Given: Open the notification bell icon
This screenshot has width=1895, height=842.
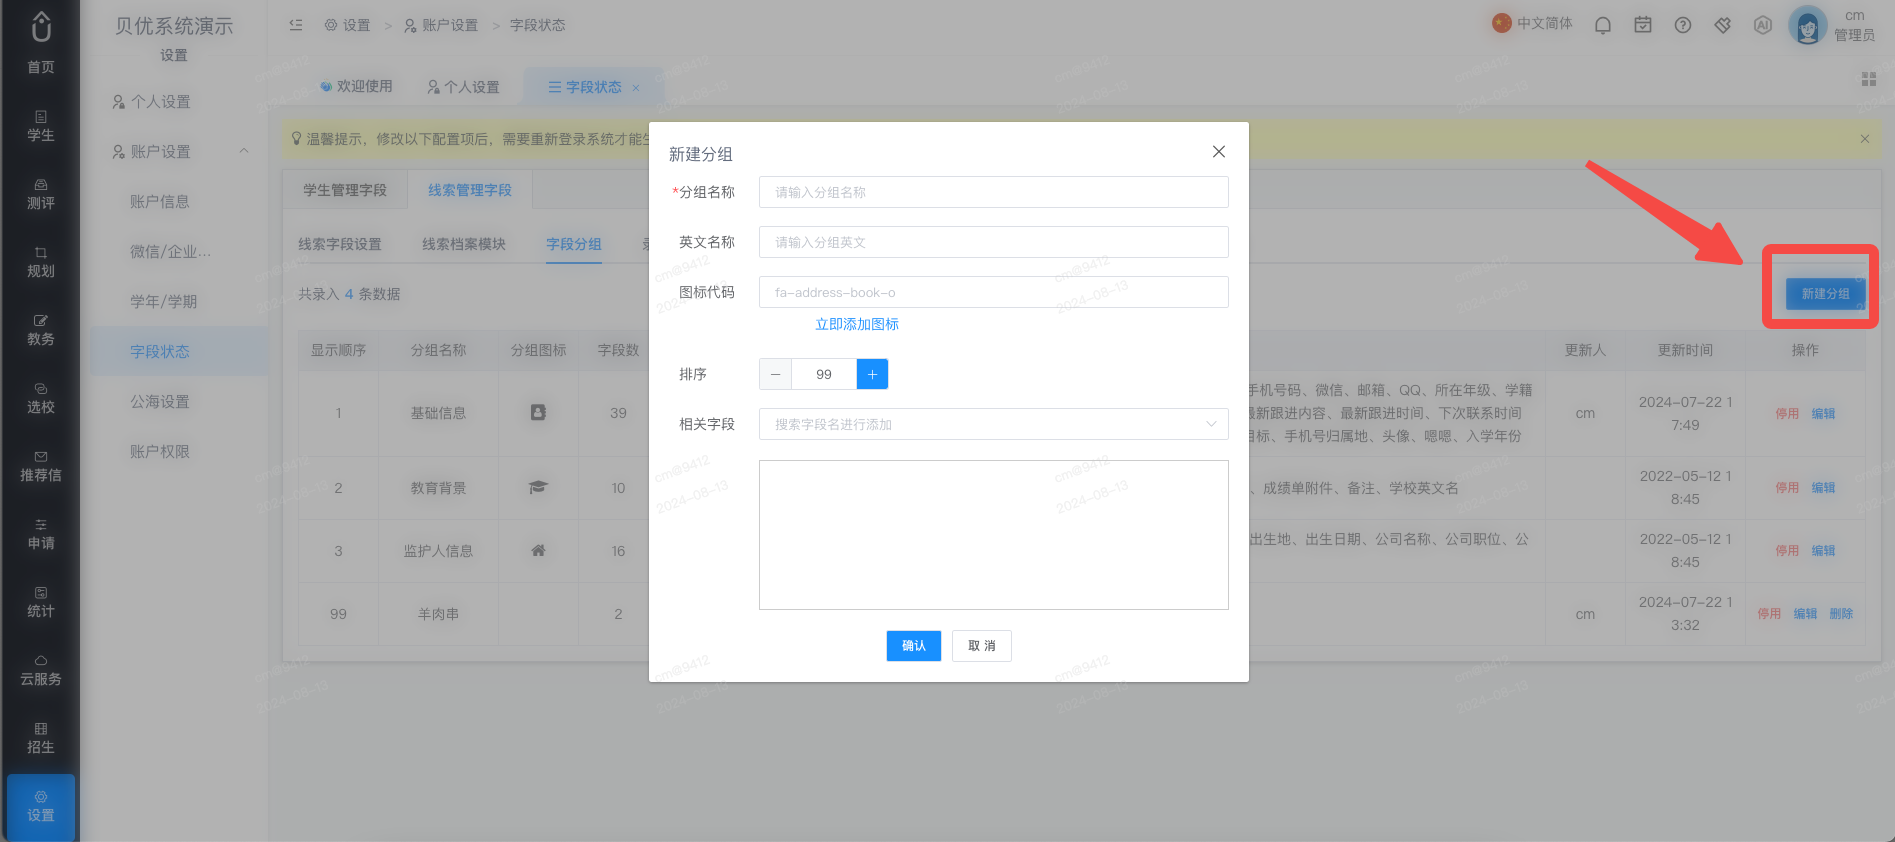Looking at the screenshot, I should click(x=1603, y=25).
